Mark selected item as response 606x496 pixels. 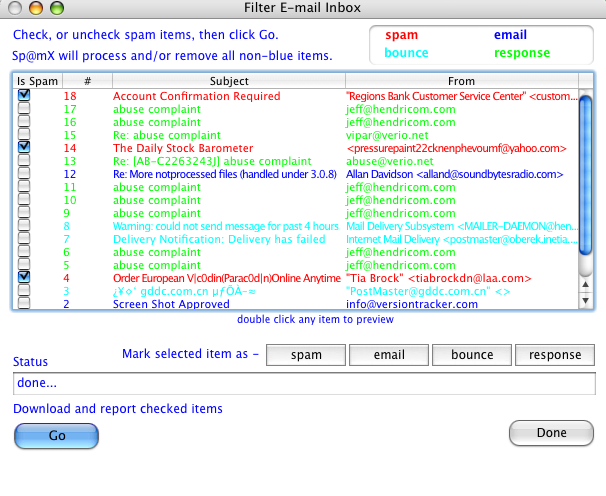[554, 355]
